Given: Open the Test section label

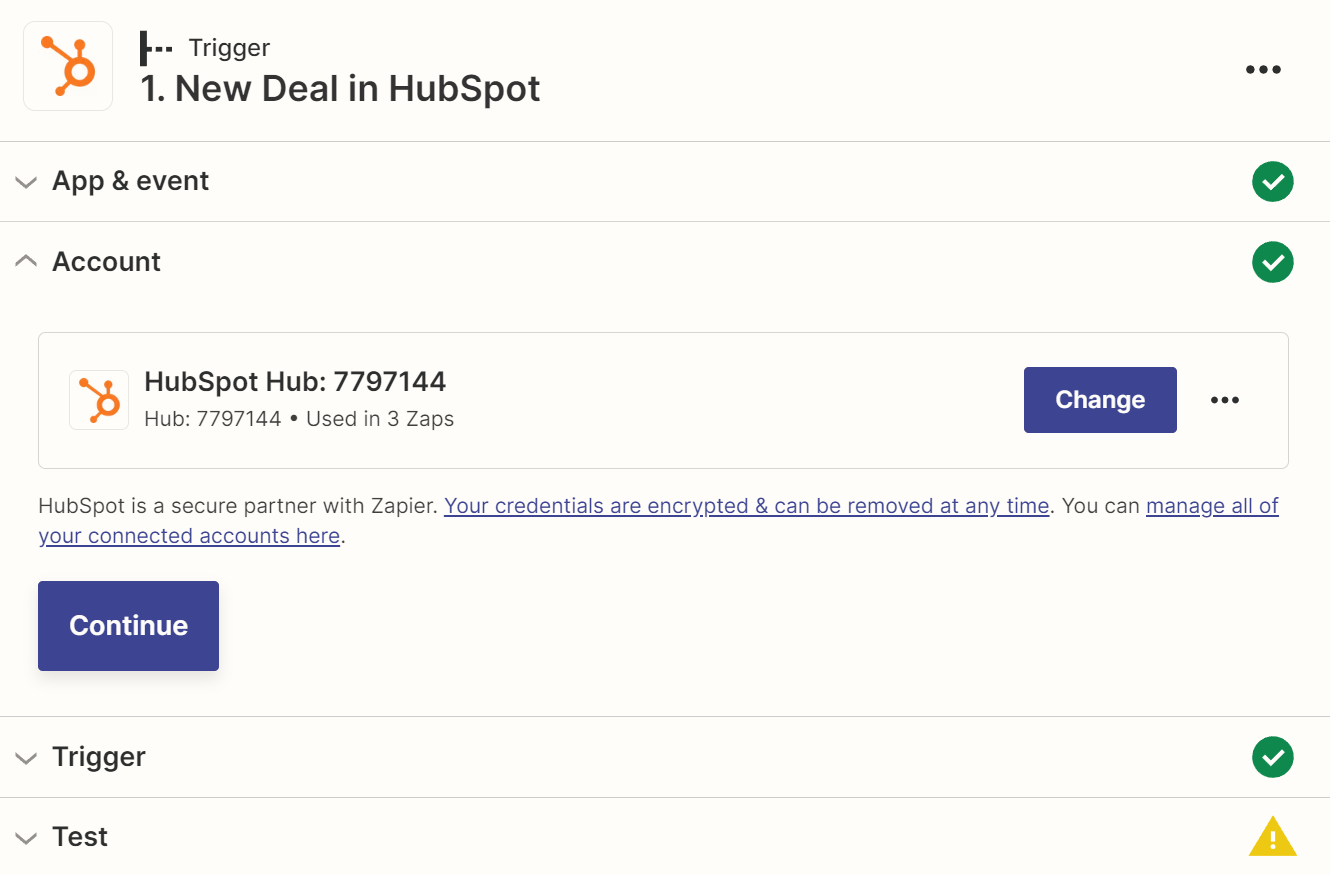Looking at the screenshot, I should tap(80, 836).
